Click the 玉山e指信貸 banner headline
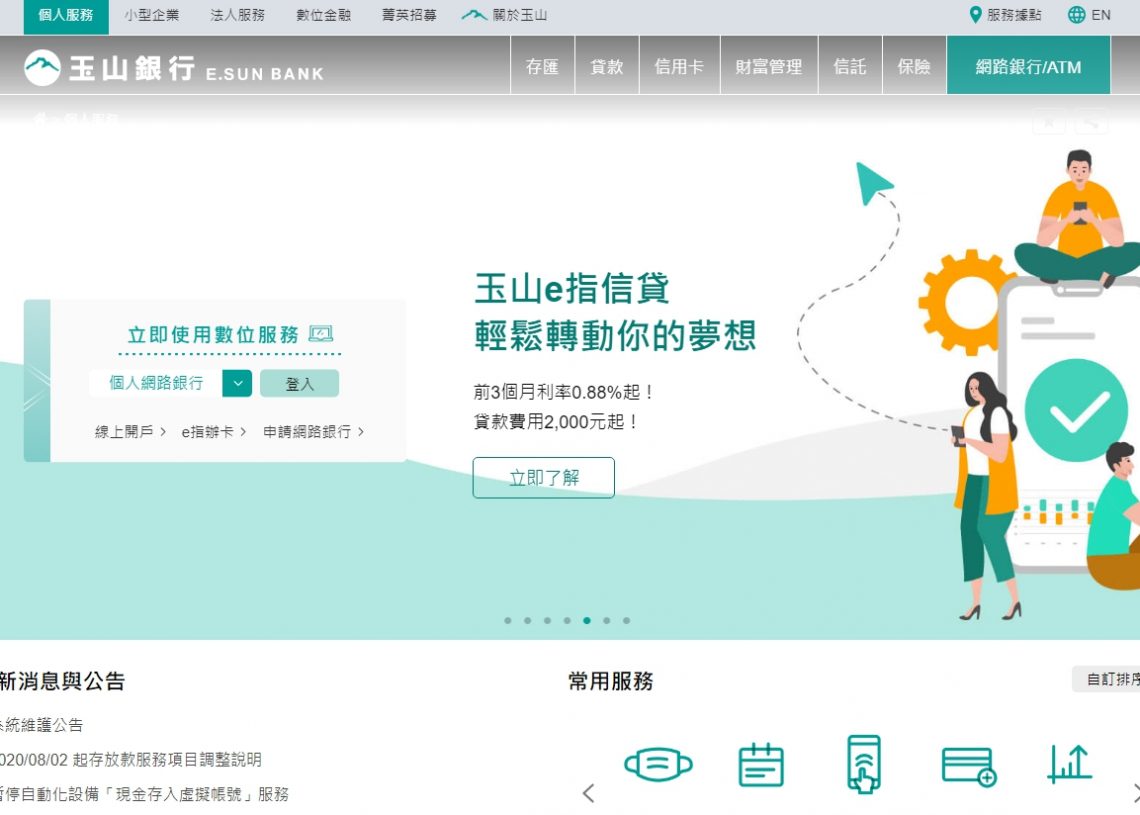The width and height of the screenshot is (1140, 815). pyautogui.click(x=571, y=288)
